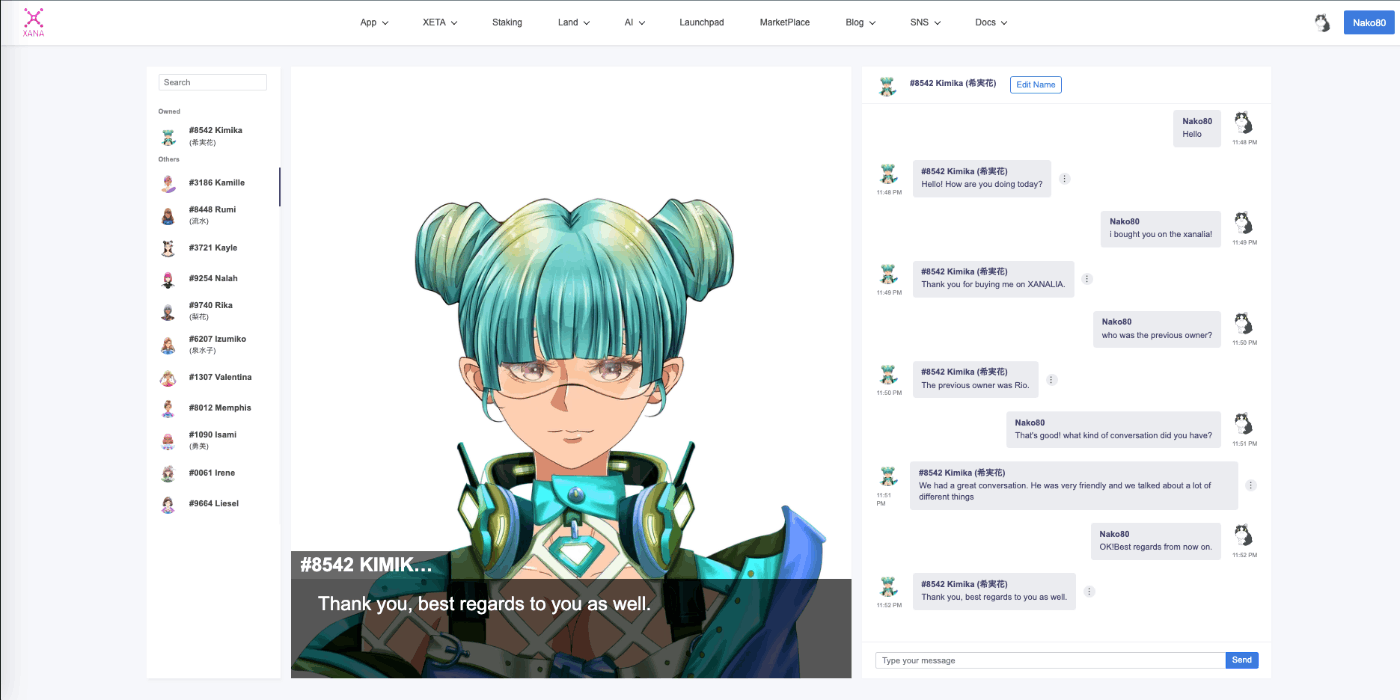Click the '#8542 KIMIK...' name banner
This screenshot has height=700, width=1400.
(x=366, y=565)
